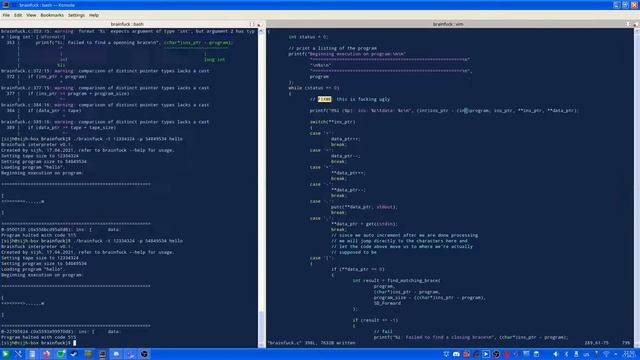This screenshot has width=640, height=360.
Task: Open OBS from the system tray
Action: [496, 354]
